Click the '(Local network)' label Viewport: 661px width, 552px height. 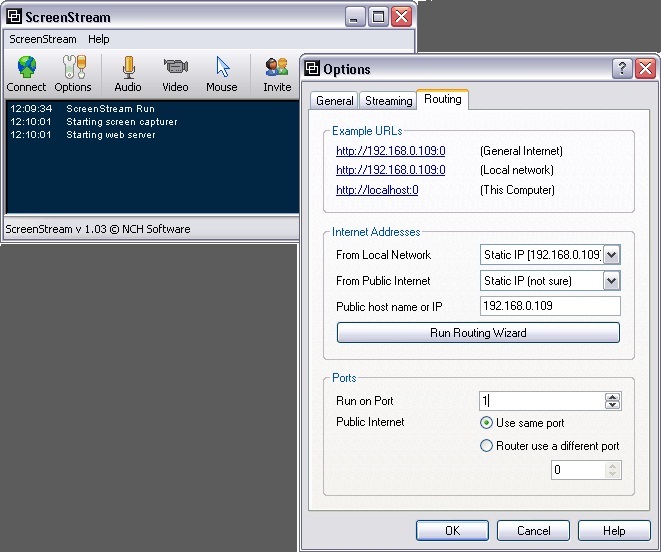click(517, 170)
